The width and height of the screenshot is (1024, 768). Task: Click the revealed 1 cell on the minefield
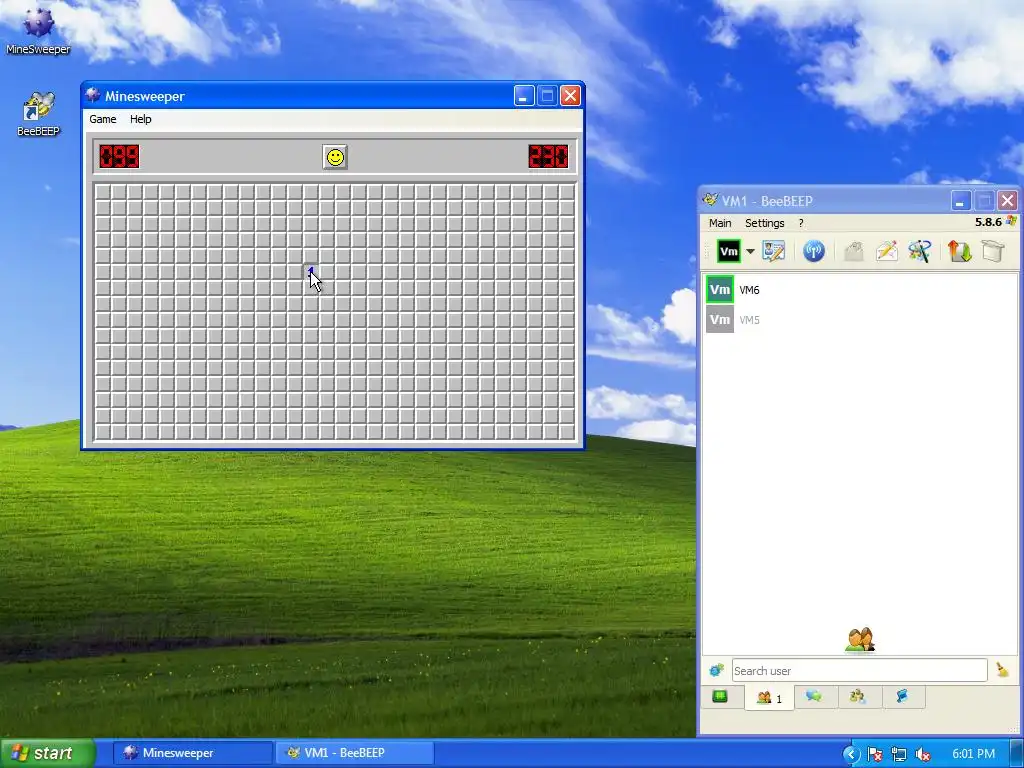(x=311, y=272)
